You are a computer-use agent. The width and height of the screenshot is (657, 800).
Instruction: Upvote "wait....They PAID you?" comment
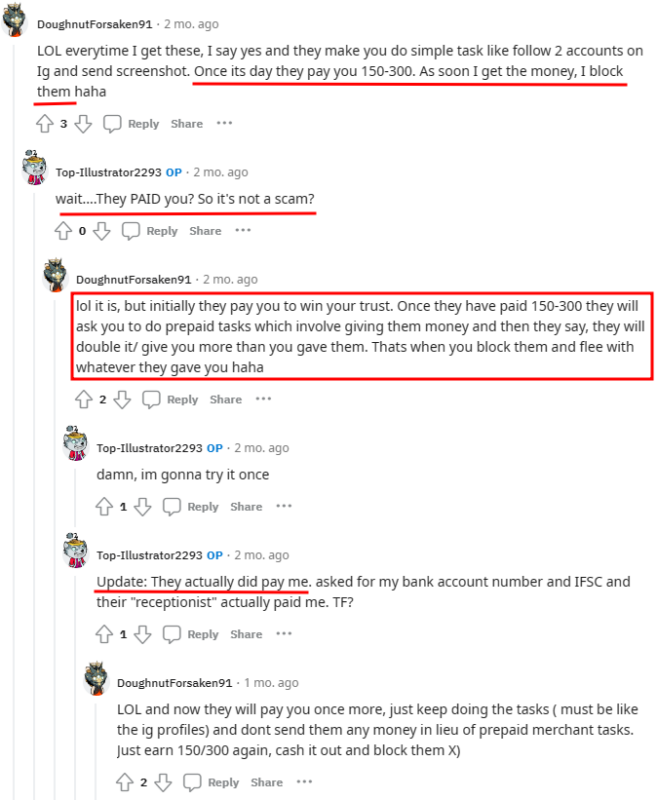coord(63,231)
